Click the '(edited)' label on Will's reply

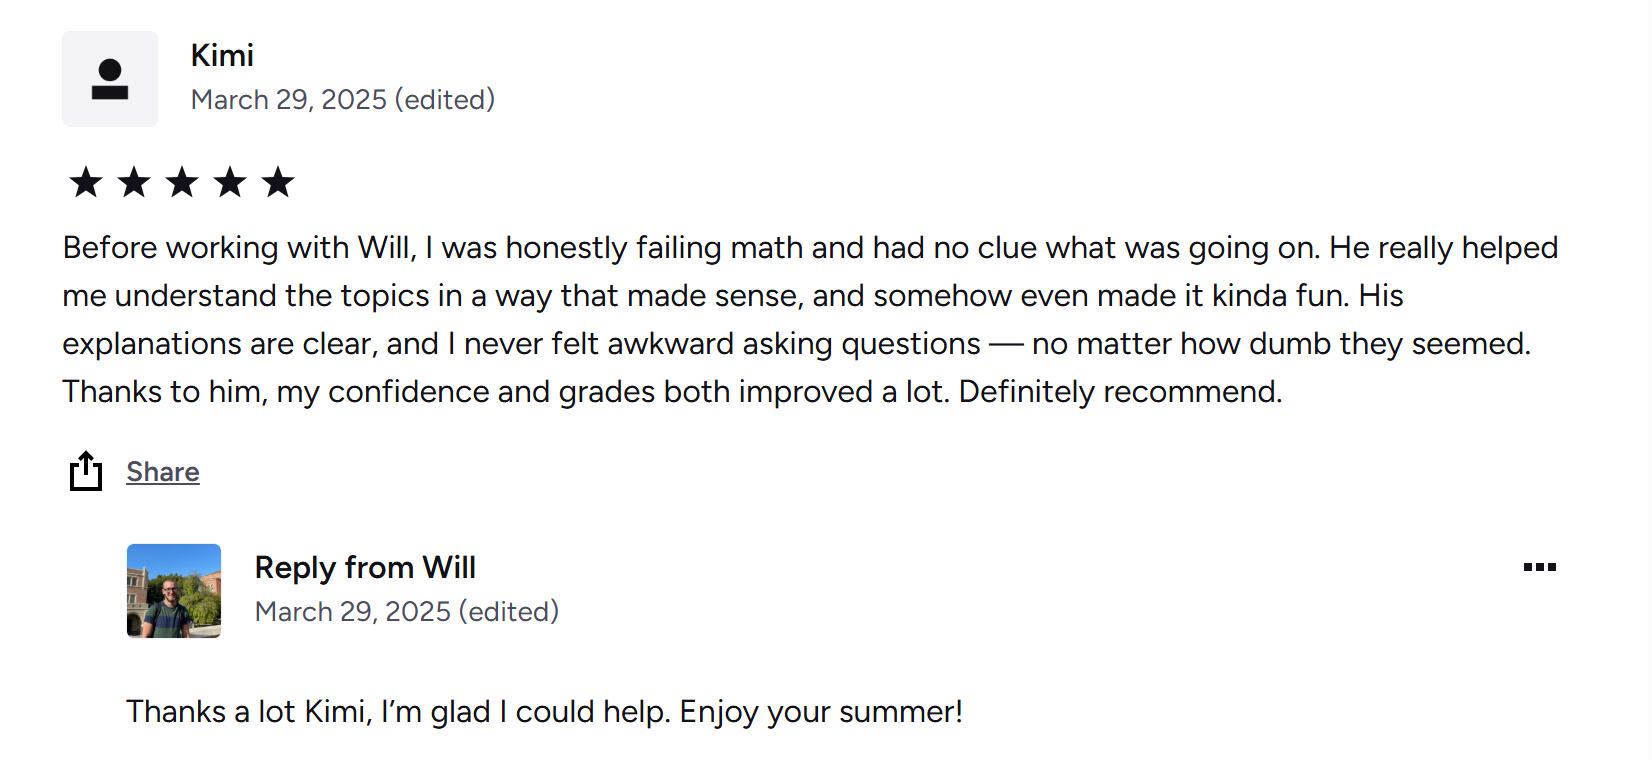[509, 612]
